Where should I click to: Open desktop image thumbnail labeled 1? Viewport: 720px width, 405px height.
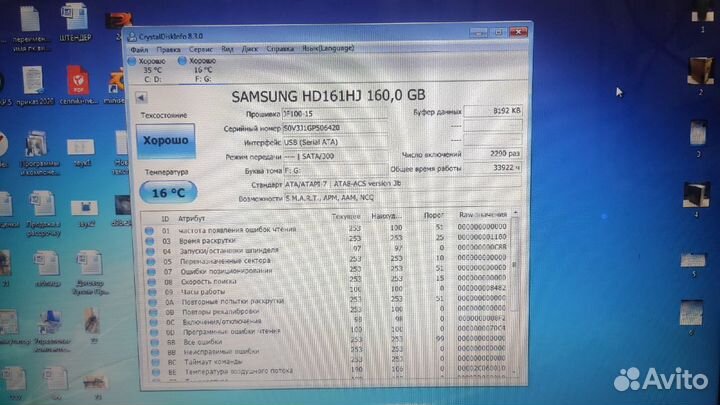coord(702,18)
